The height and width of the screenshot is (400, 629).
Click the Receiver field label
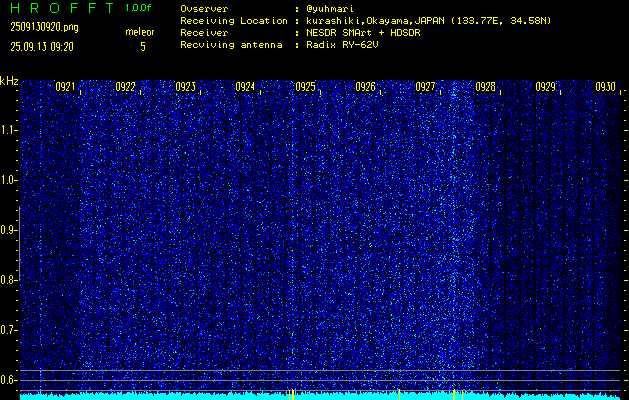(204, 33)
